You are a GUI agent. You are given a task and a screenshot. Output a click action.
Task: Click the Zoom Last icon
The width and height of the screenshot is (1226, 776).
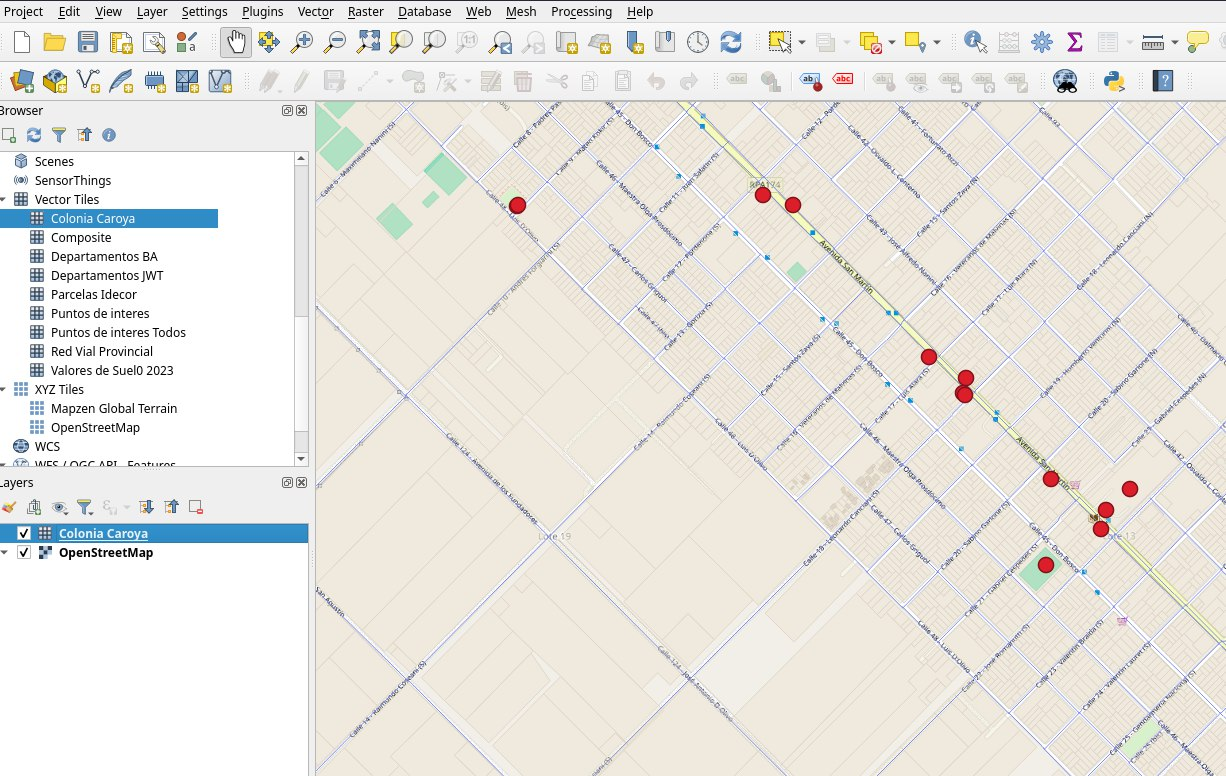click(500, 42)
